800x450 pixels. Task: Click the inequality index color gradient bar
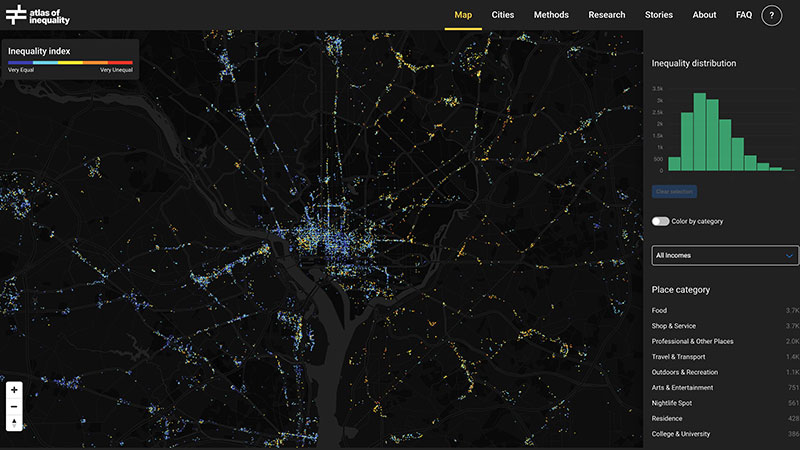point(70,63)
